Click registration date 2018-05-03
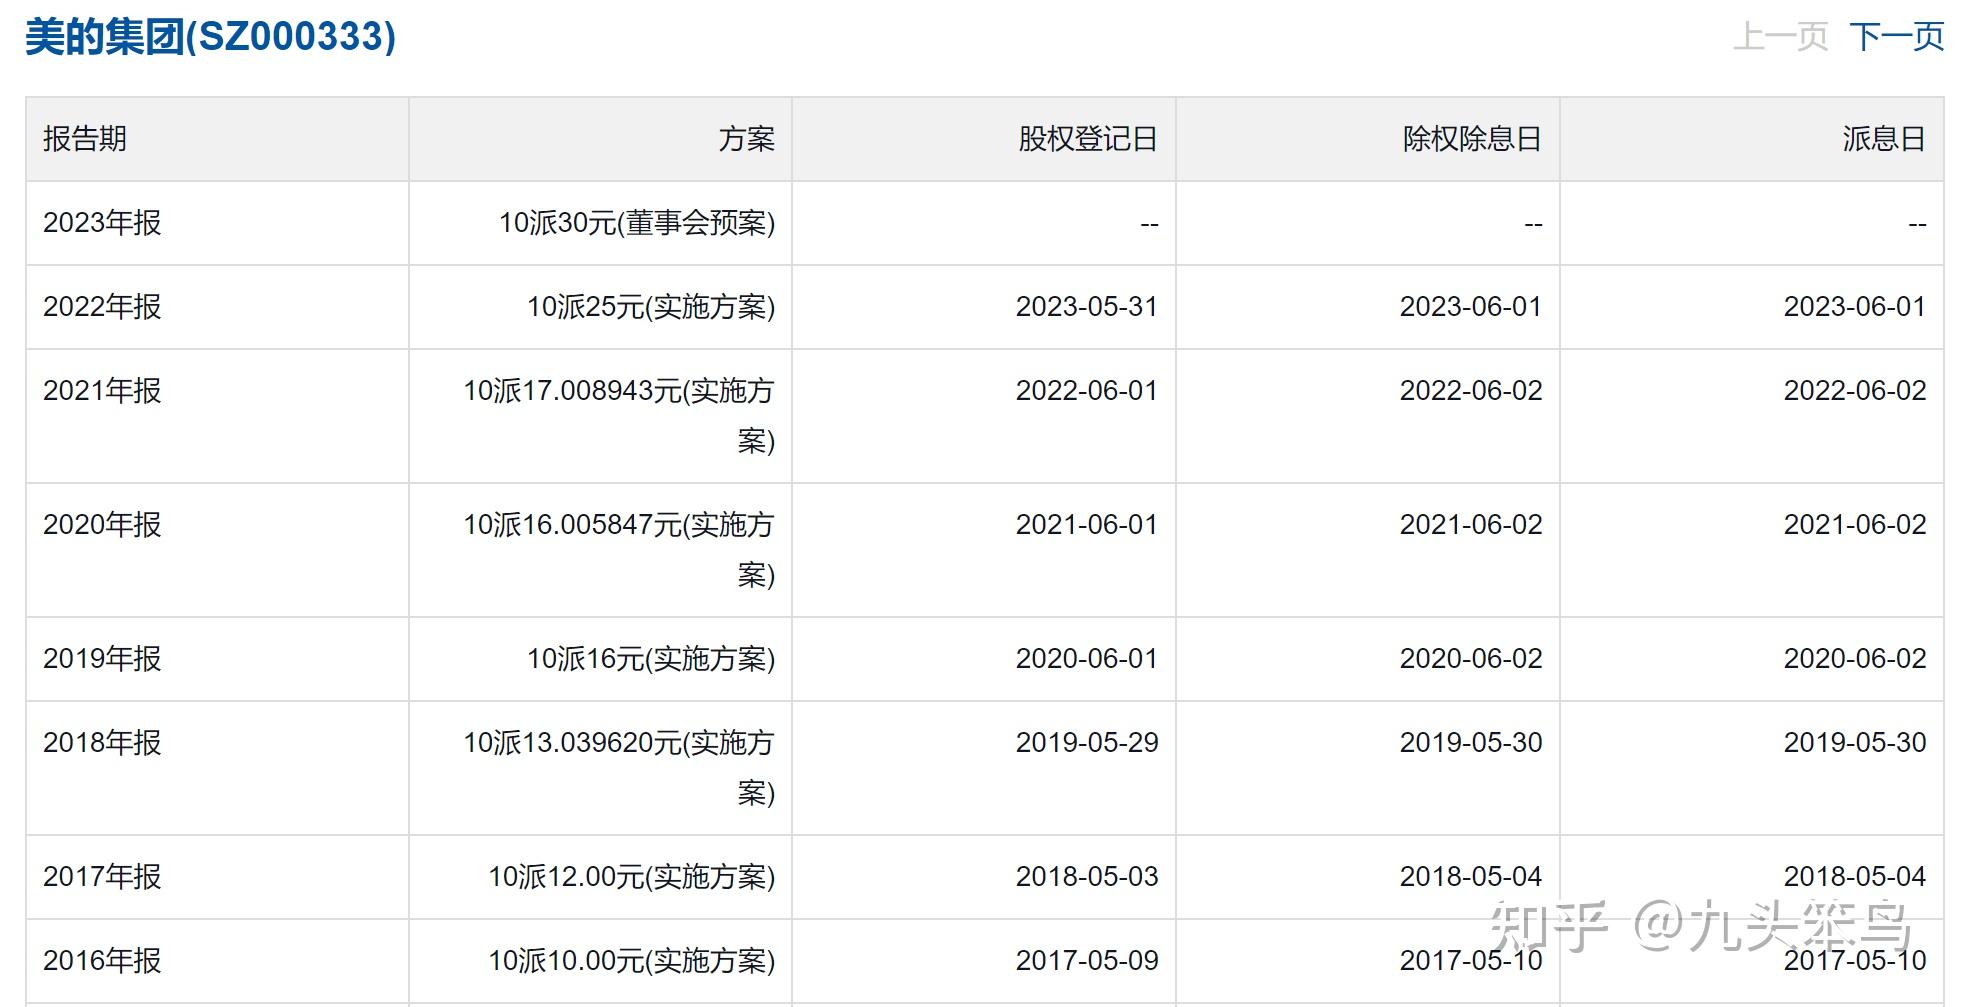Image resolution: width=1963 pixels, height=1007 pixels. coord(1086,877)
